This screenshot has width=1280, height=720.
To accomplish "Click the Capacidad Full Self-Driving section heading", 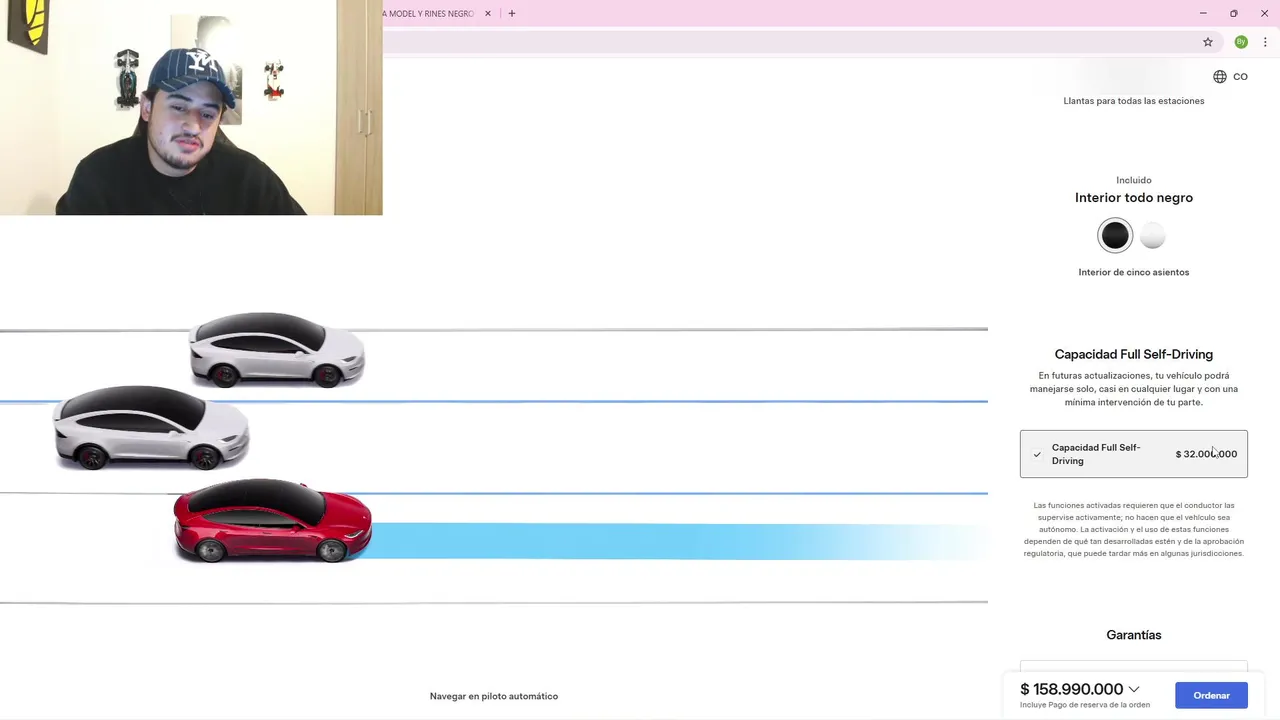I will click(x=1134, y=354).
